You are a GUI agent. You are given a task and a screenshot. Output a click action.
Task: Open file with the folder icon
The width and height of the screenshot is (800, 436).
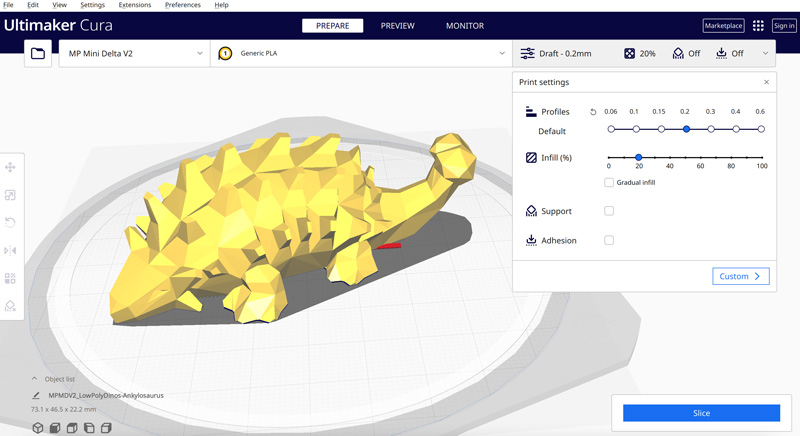[x=38, y=53]
